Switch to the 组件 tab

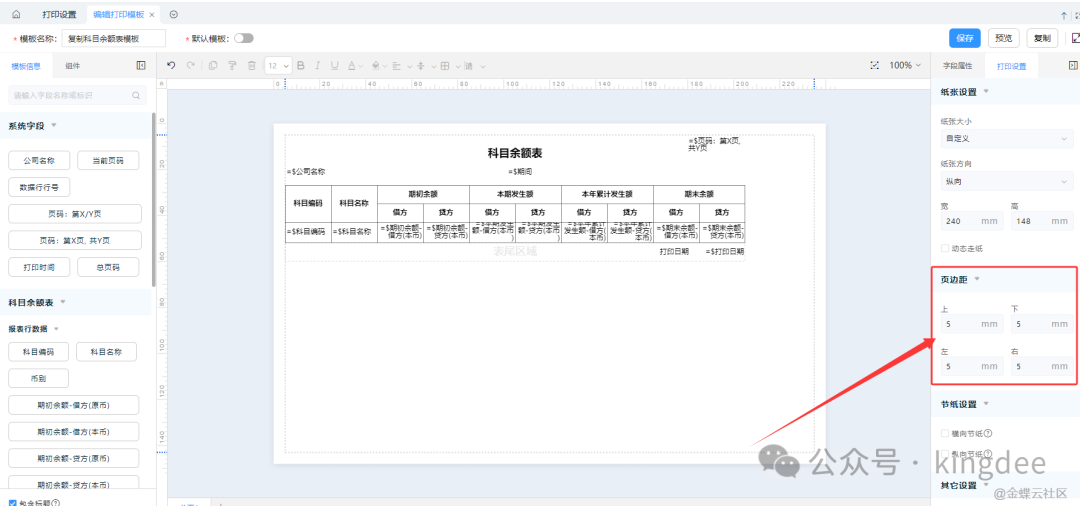click(x=73, y=65)
